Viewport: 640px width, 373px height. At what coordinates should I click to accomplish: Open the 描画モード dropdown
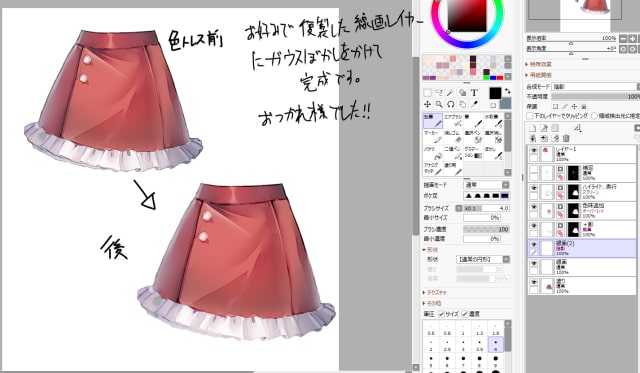(487, 185)
